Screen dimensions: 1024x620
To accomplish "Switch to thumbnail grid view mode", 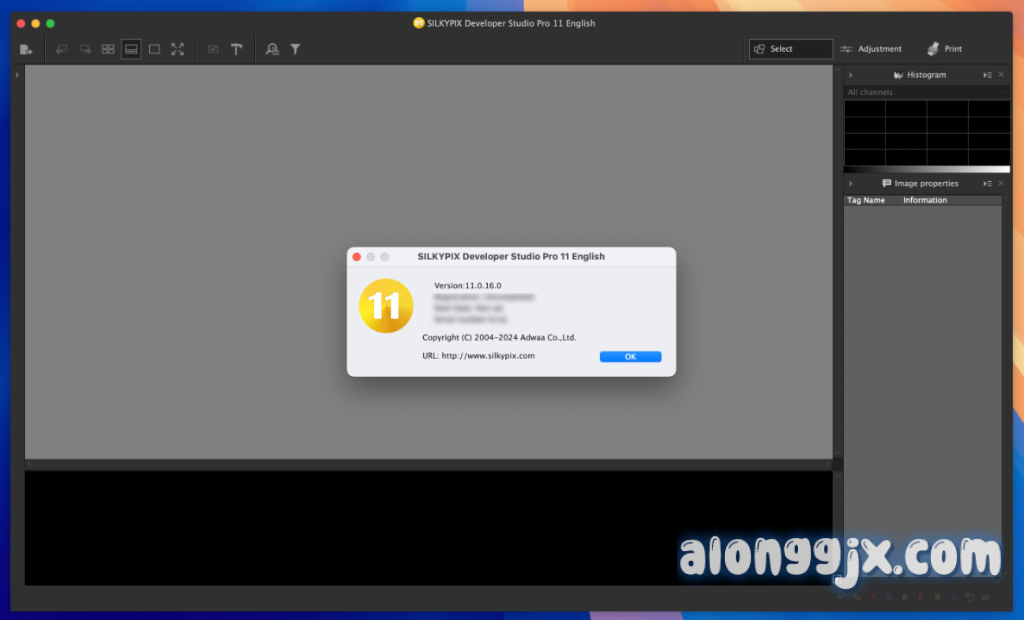I will pos(108,49).
